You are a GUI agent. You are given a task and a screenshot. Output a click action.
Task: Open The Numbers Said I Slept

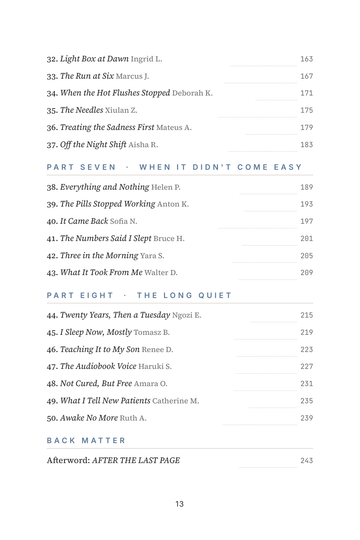click(179, 238)
